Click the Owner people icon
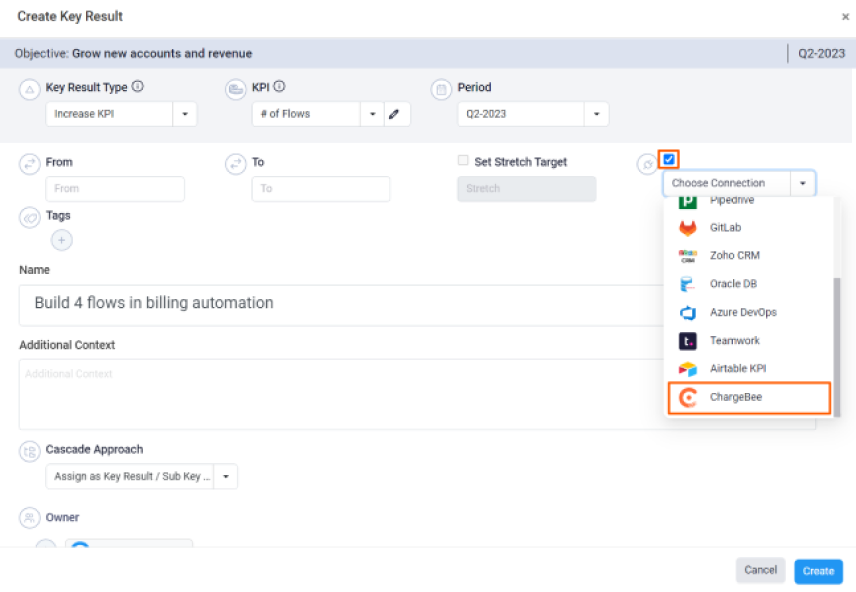 [x=29, y=518]
